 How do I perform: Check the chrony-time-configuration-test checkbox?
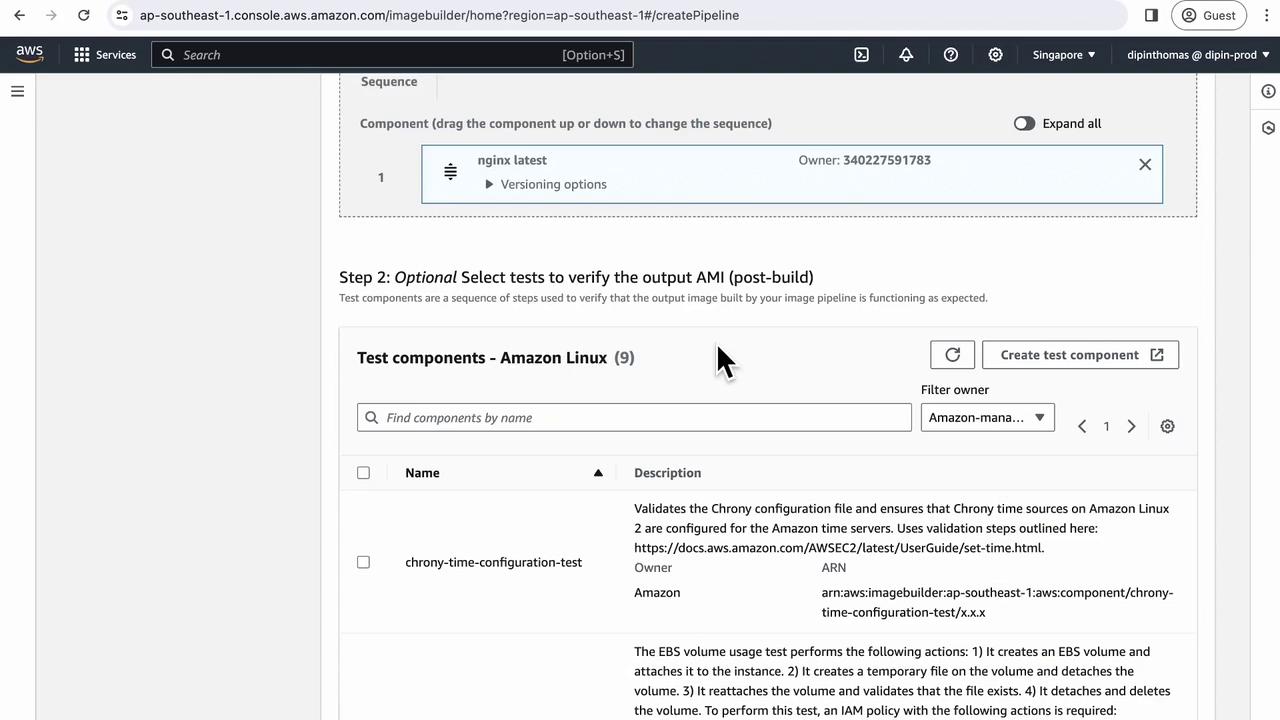[363, 562]
